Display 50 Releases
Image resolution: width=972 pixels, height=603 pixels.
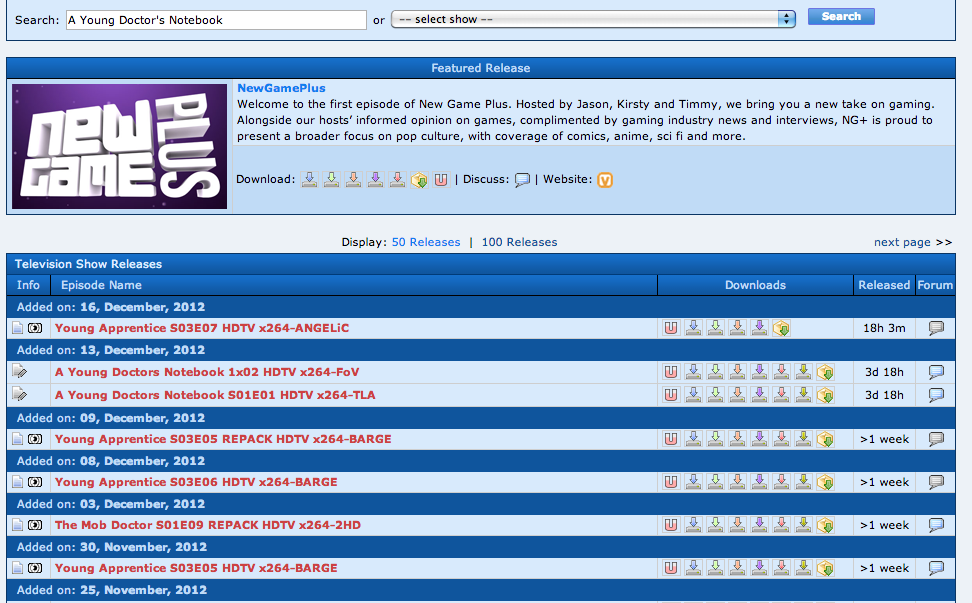point(426,242)
